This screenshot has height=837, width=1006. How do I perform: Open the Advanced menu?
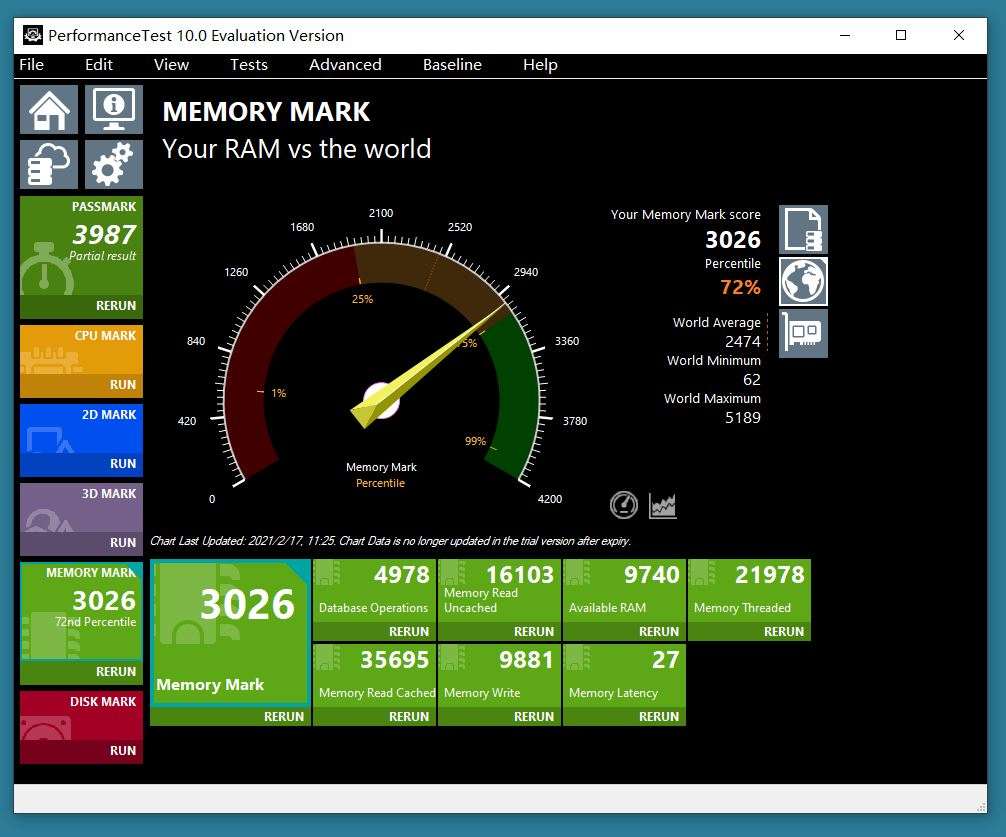pos(345,65)
